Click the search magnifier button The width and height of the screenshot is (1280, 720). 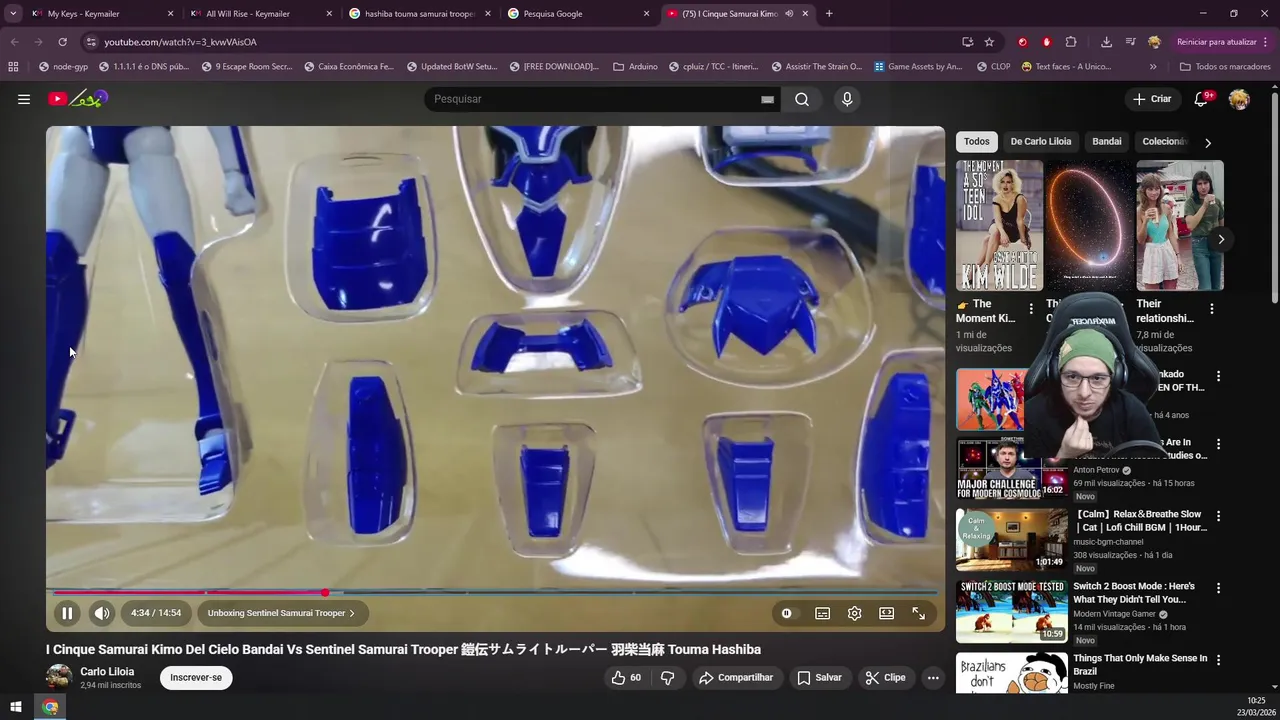point(802,99)
